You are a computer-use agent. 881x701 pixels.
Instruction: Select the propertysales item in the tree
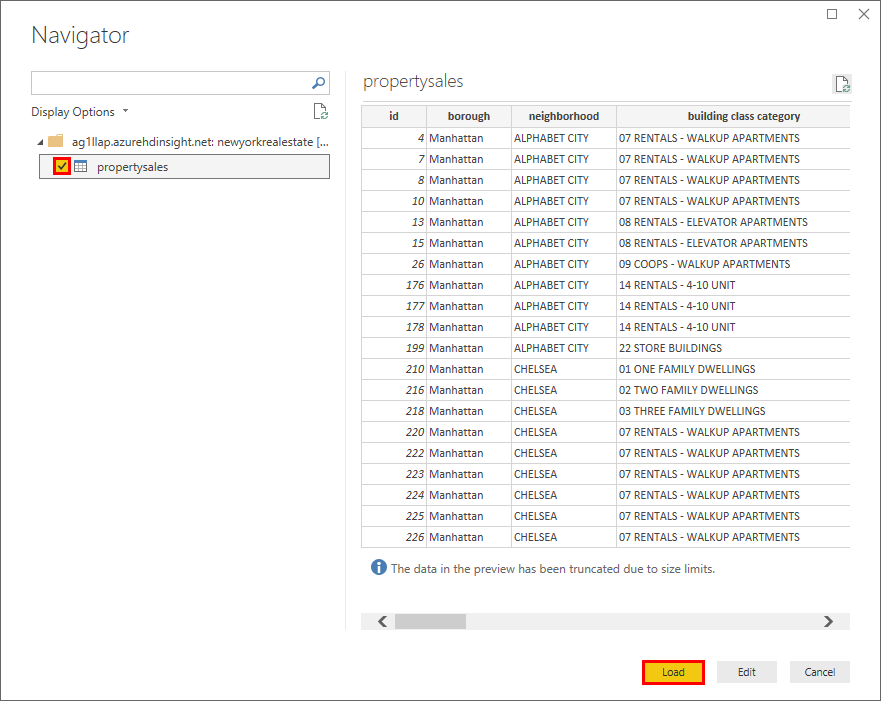pyautogui.click(x=135, y=166)
